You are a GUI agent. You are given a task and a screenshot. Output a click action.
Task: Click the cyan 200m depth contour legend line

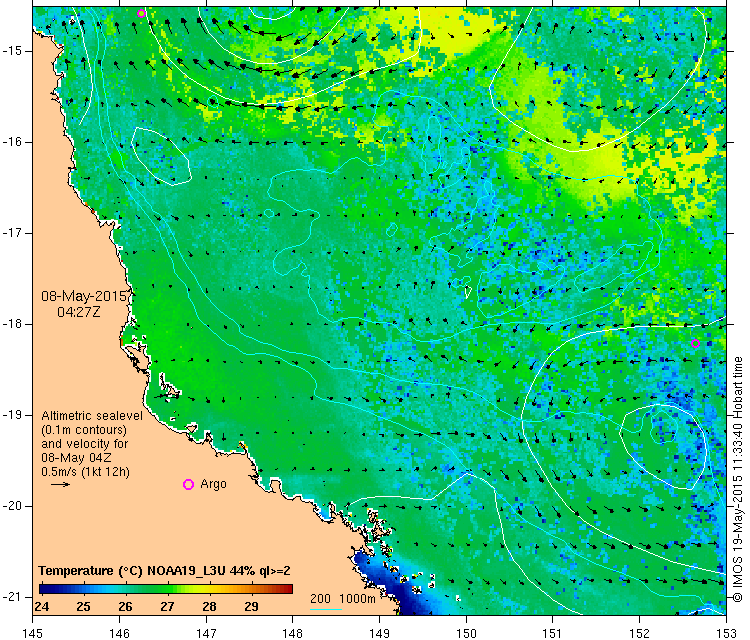pos(326,609)
